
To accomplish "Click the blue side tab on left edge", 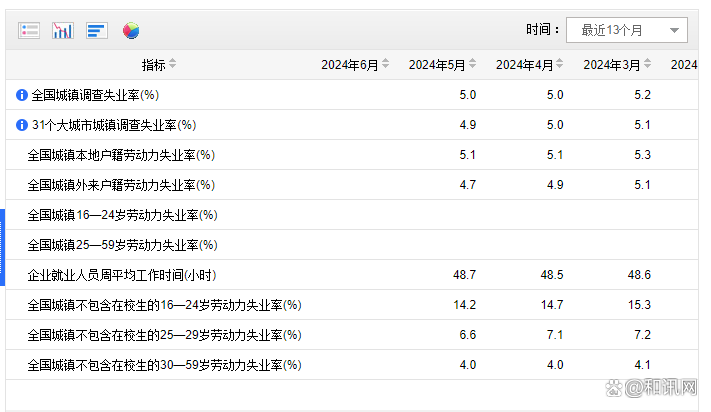I will click(2, 247).
